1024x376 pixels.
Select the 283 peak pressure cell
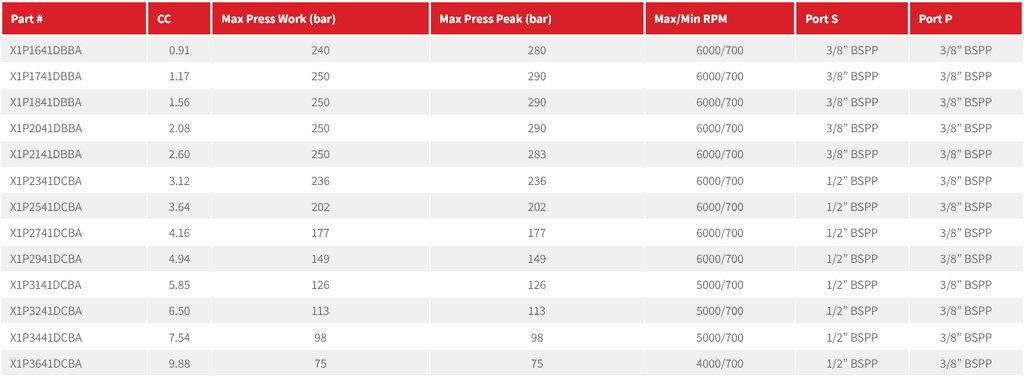[x=537, y=155]
